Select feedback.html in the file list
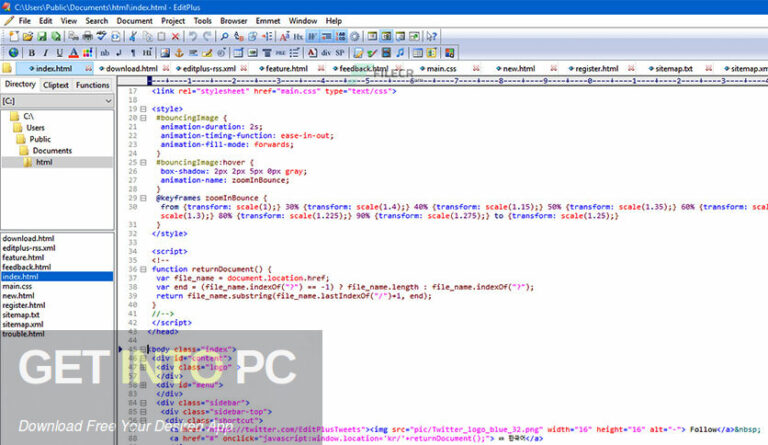The height and width of the screenshot is (445, 768). tap(26, 267)
